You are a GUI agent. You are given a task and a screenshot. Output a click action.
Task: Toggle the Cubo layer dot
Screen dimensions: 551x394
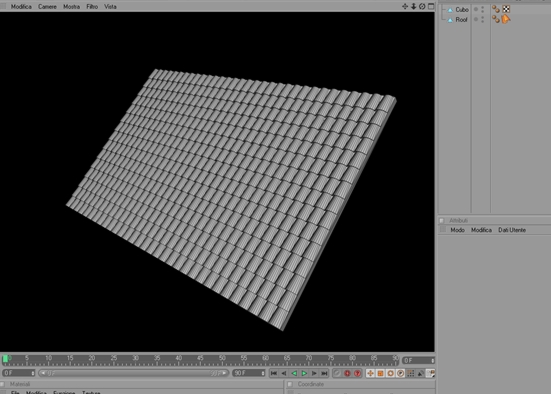pos(476,9)
